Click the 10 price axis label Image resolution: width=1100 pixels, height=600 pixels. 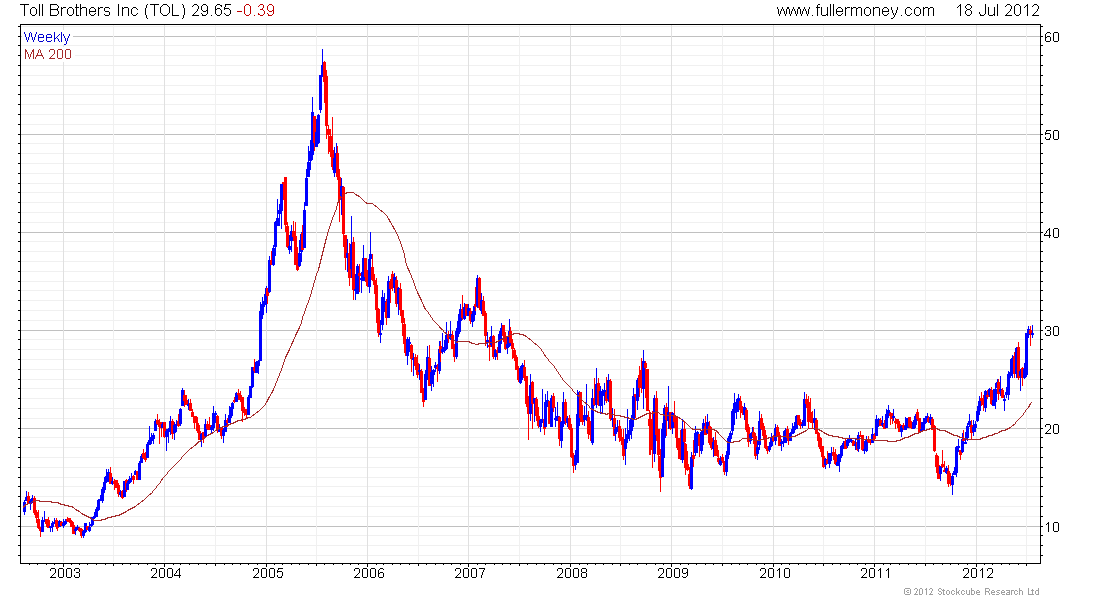[1052, 527]
